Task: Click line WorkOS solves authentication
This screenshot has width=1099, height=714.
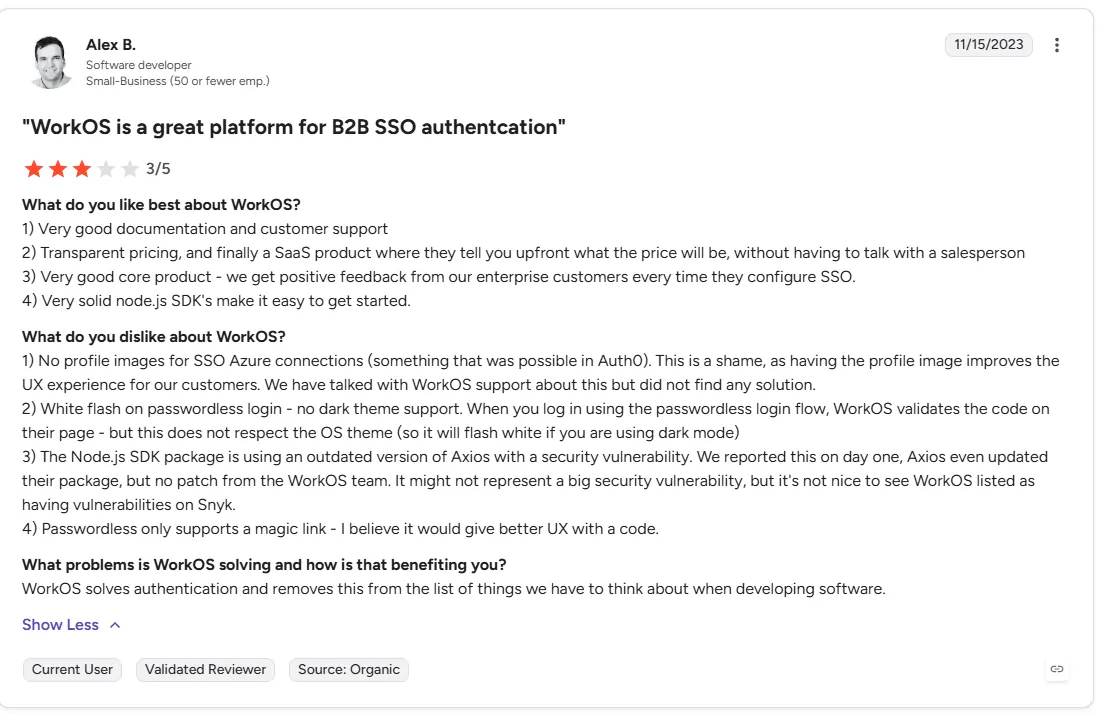Action: click(x=453, y=589)
